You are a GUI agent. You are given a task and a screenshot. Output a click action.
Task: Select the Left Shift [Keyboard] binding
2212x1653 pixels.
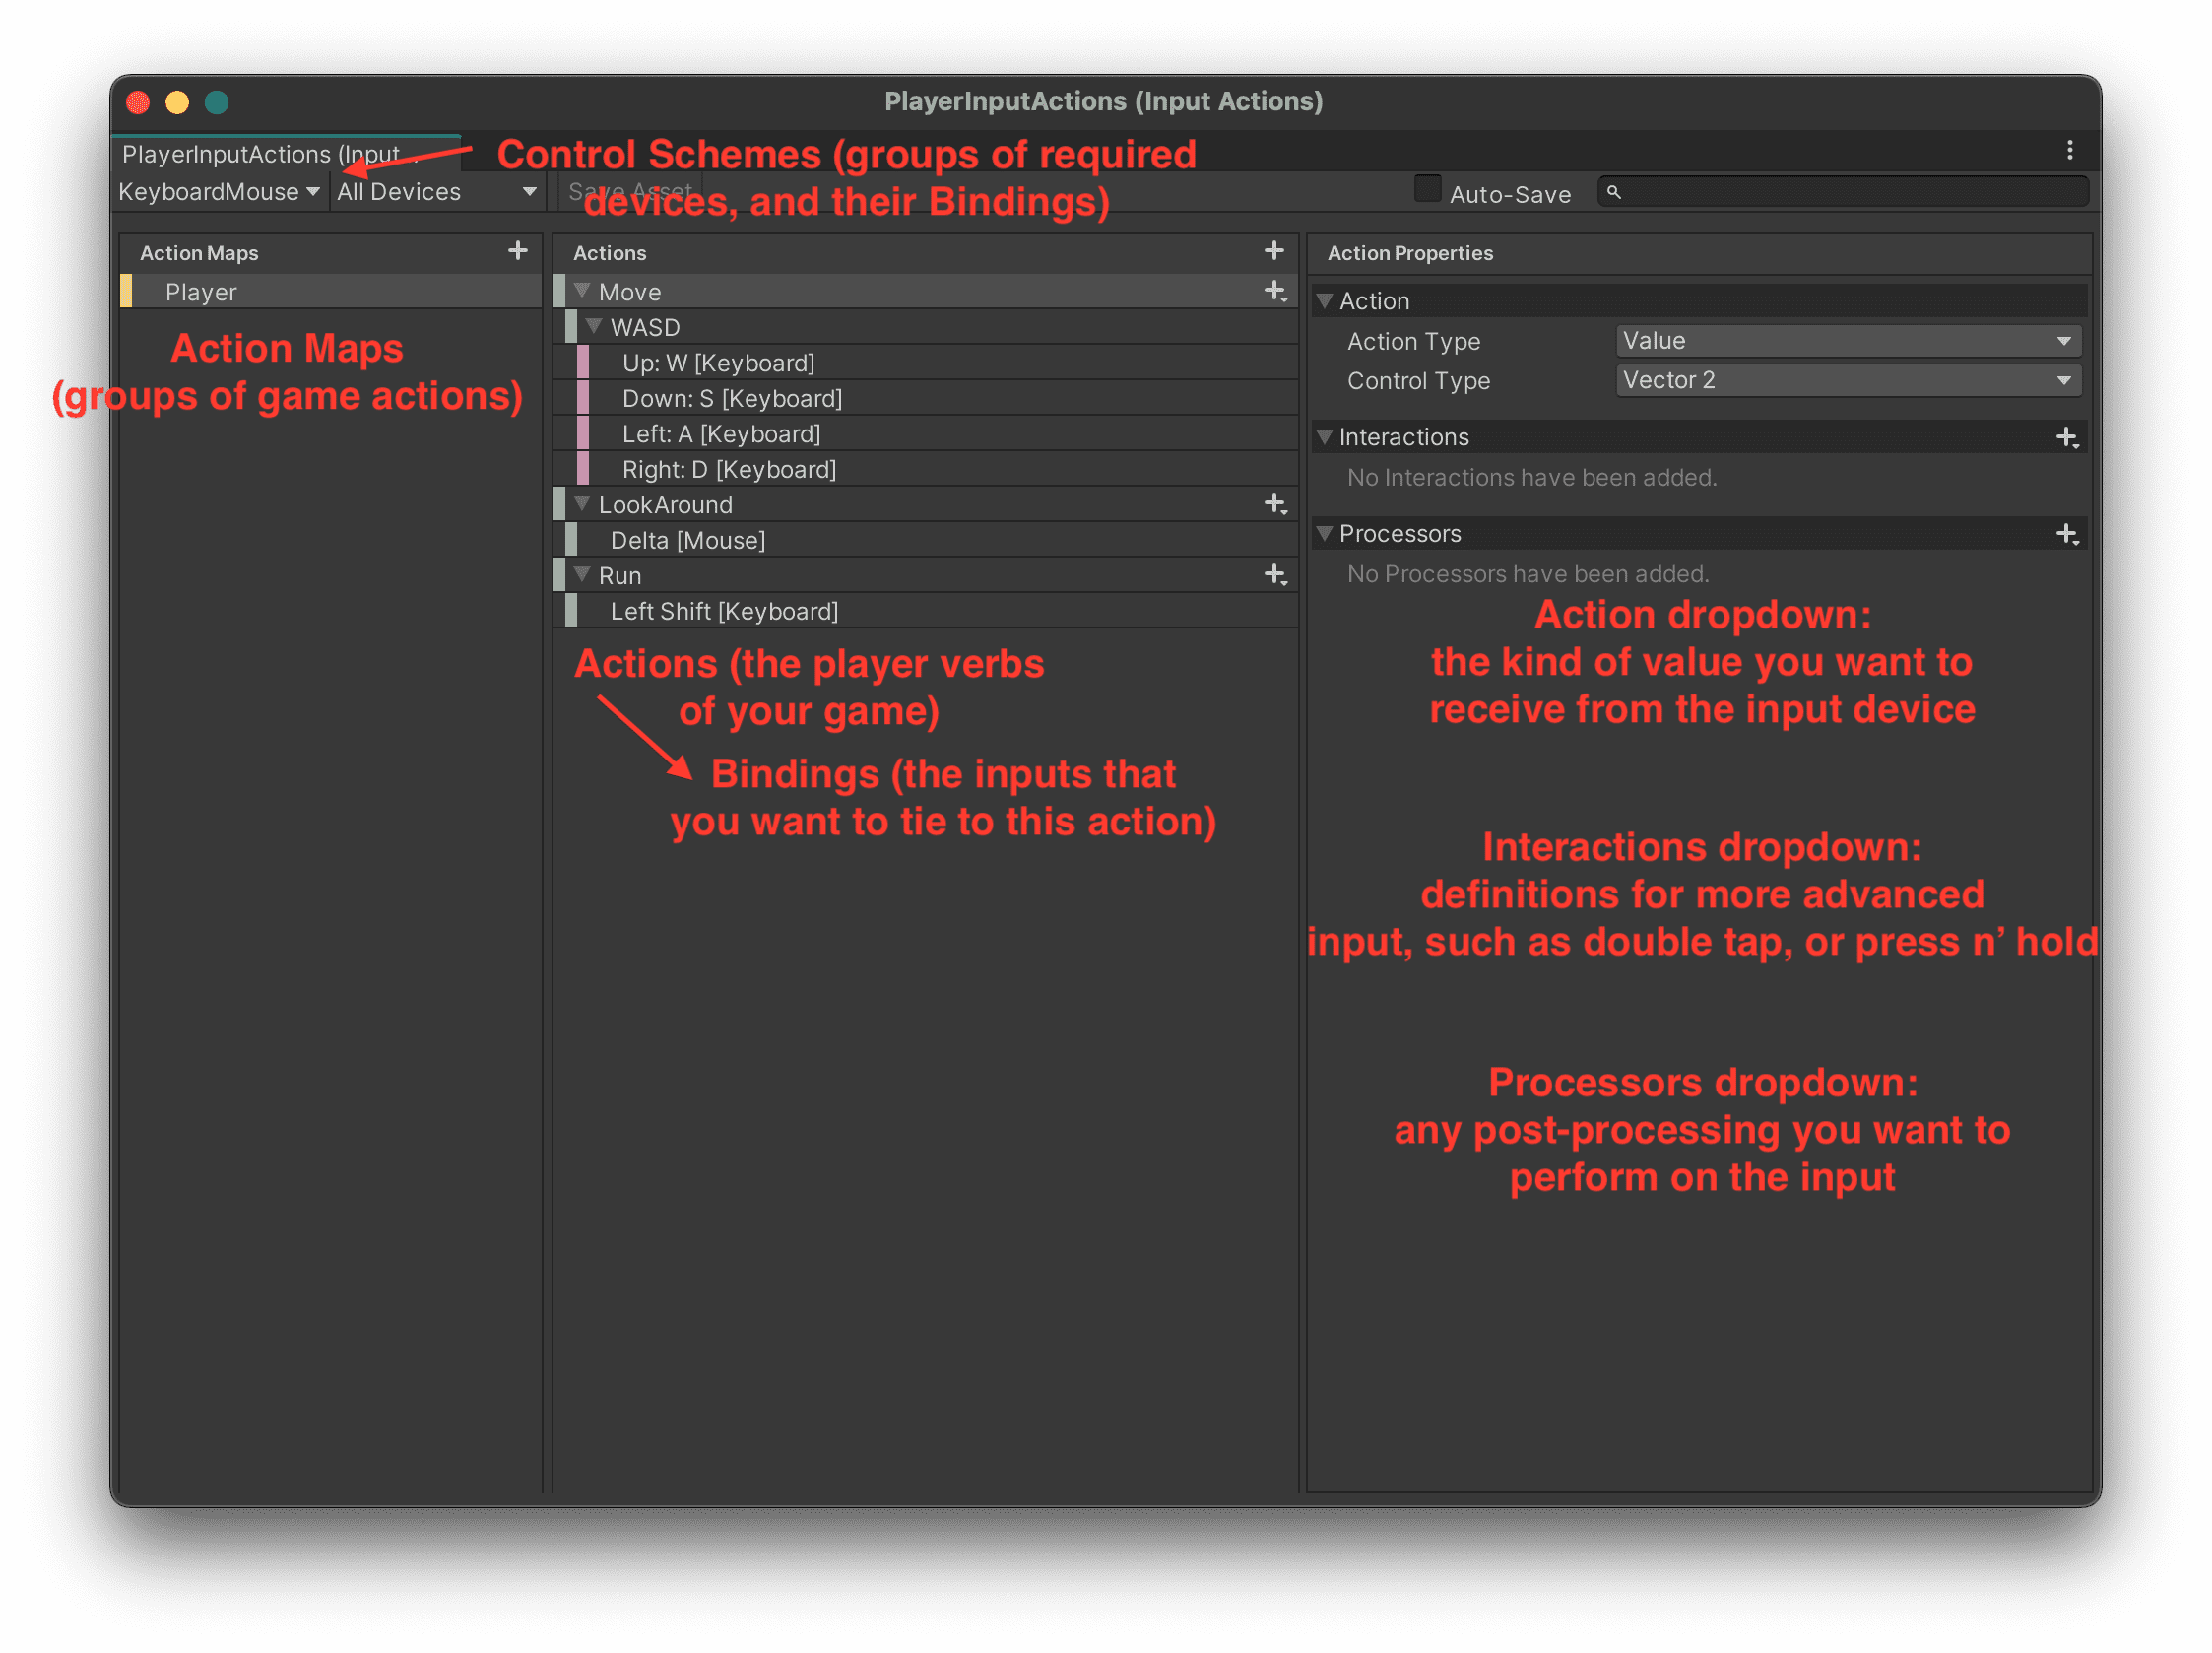724,611
